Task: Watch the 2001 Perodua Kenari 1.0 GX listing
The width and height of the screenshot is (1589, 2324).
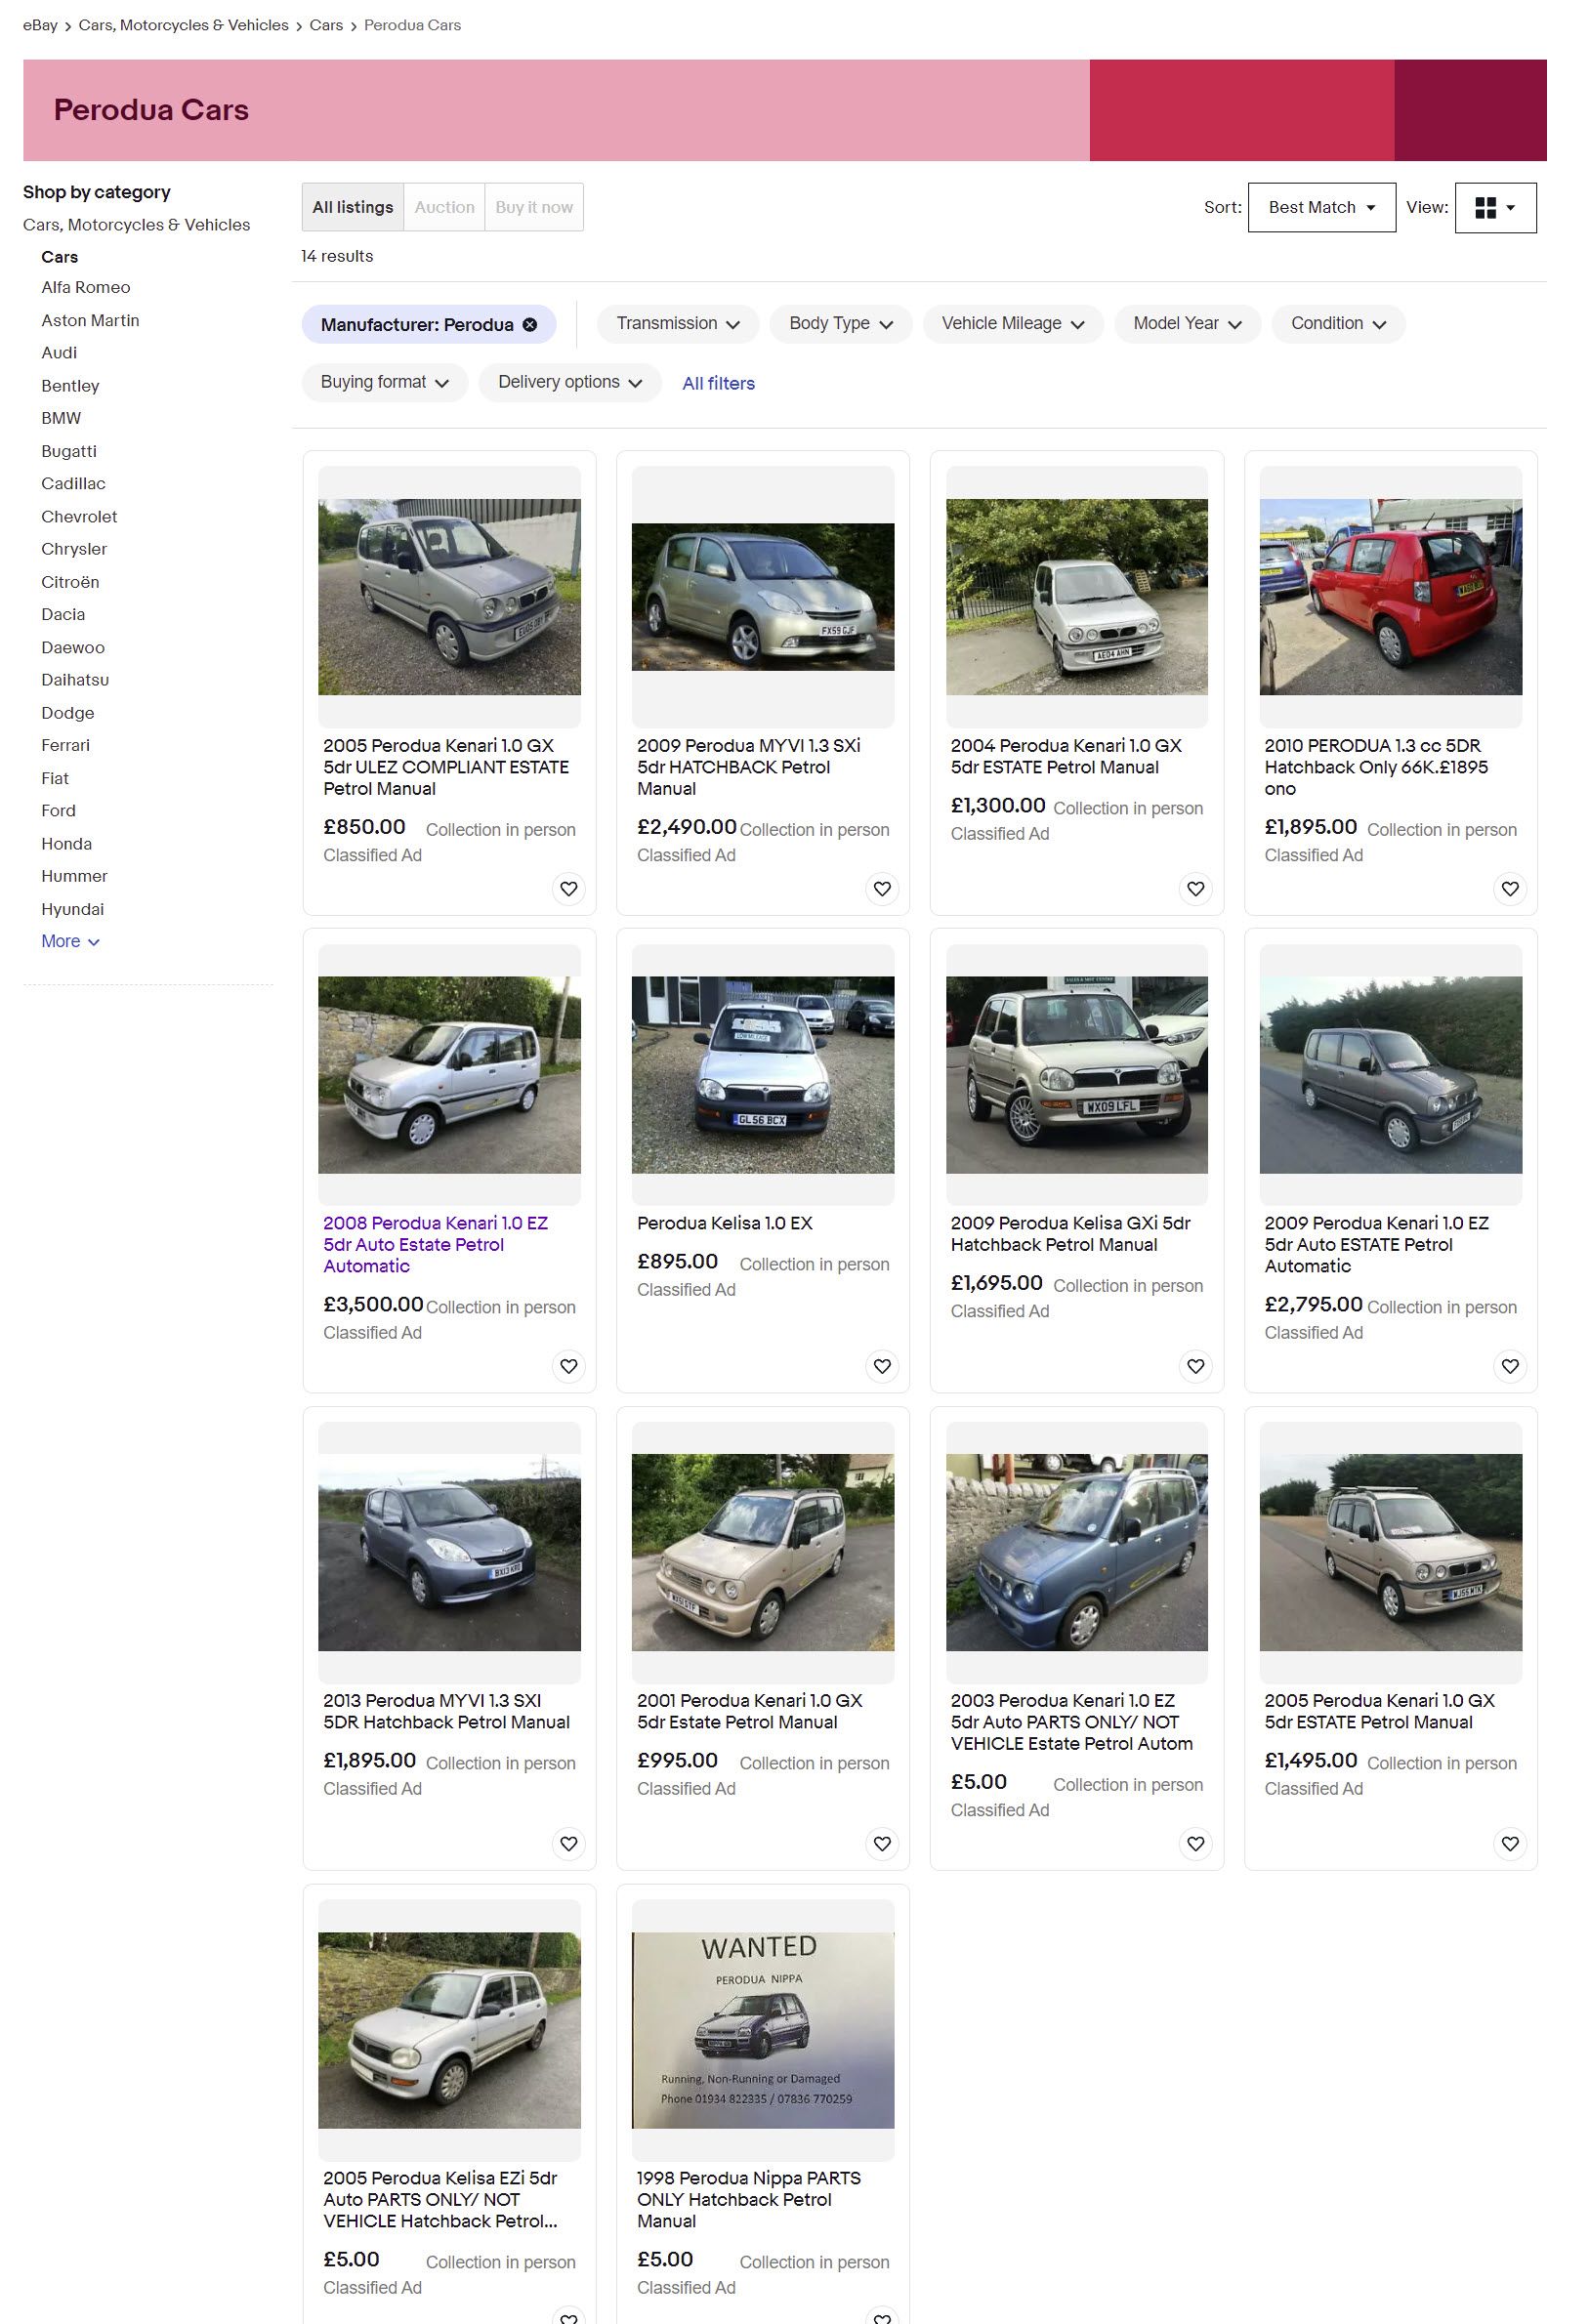Action: [882, 1843]
